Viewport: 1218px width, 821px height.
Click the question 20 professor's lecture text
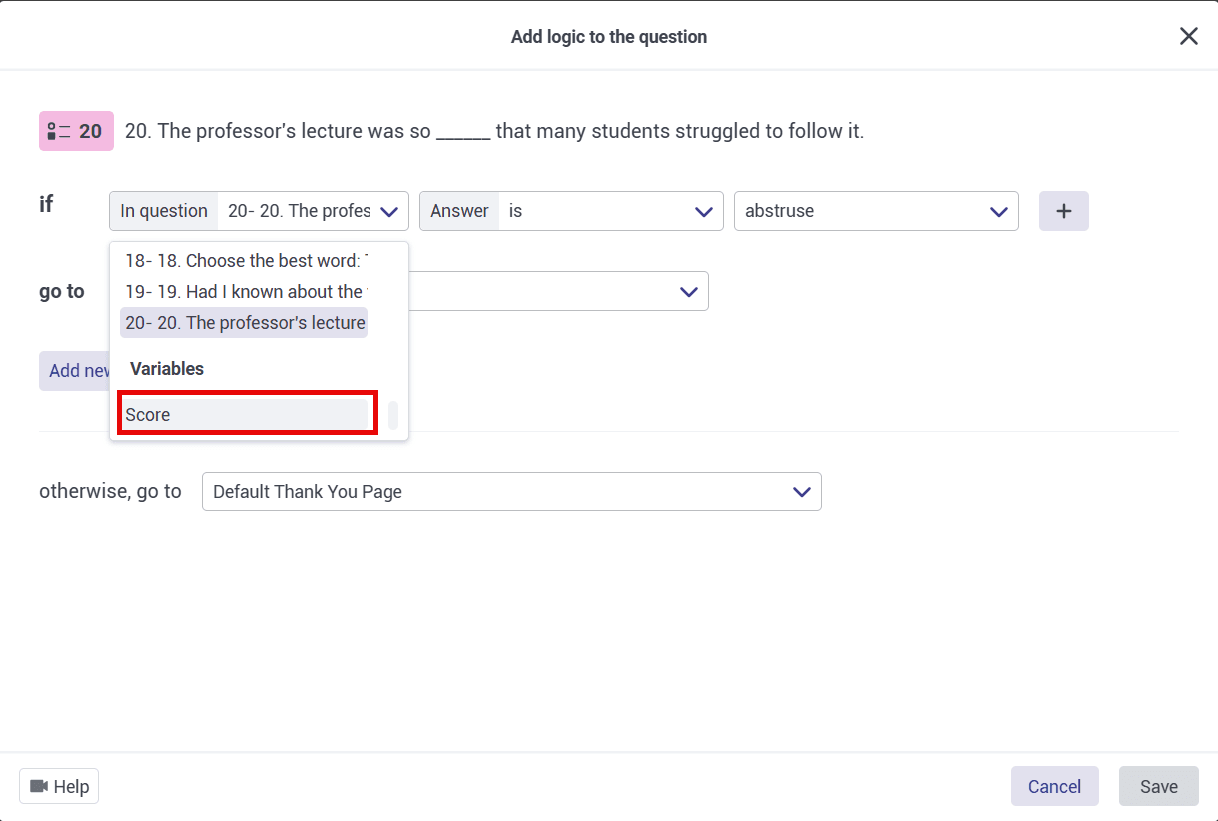[494, 131]
